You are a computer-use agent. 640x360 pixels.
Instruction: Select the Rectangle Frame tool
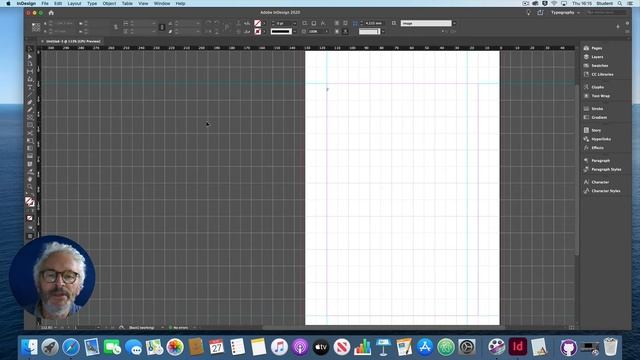pyautogui.click(x=30, y=118)
